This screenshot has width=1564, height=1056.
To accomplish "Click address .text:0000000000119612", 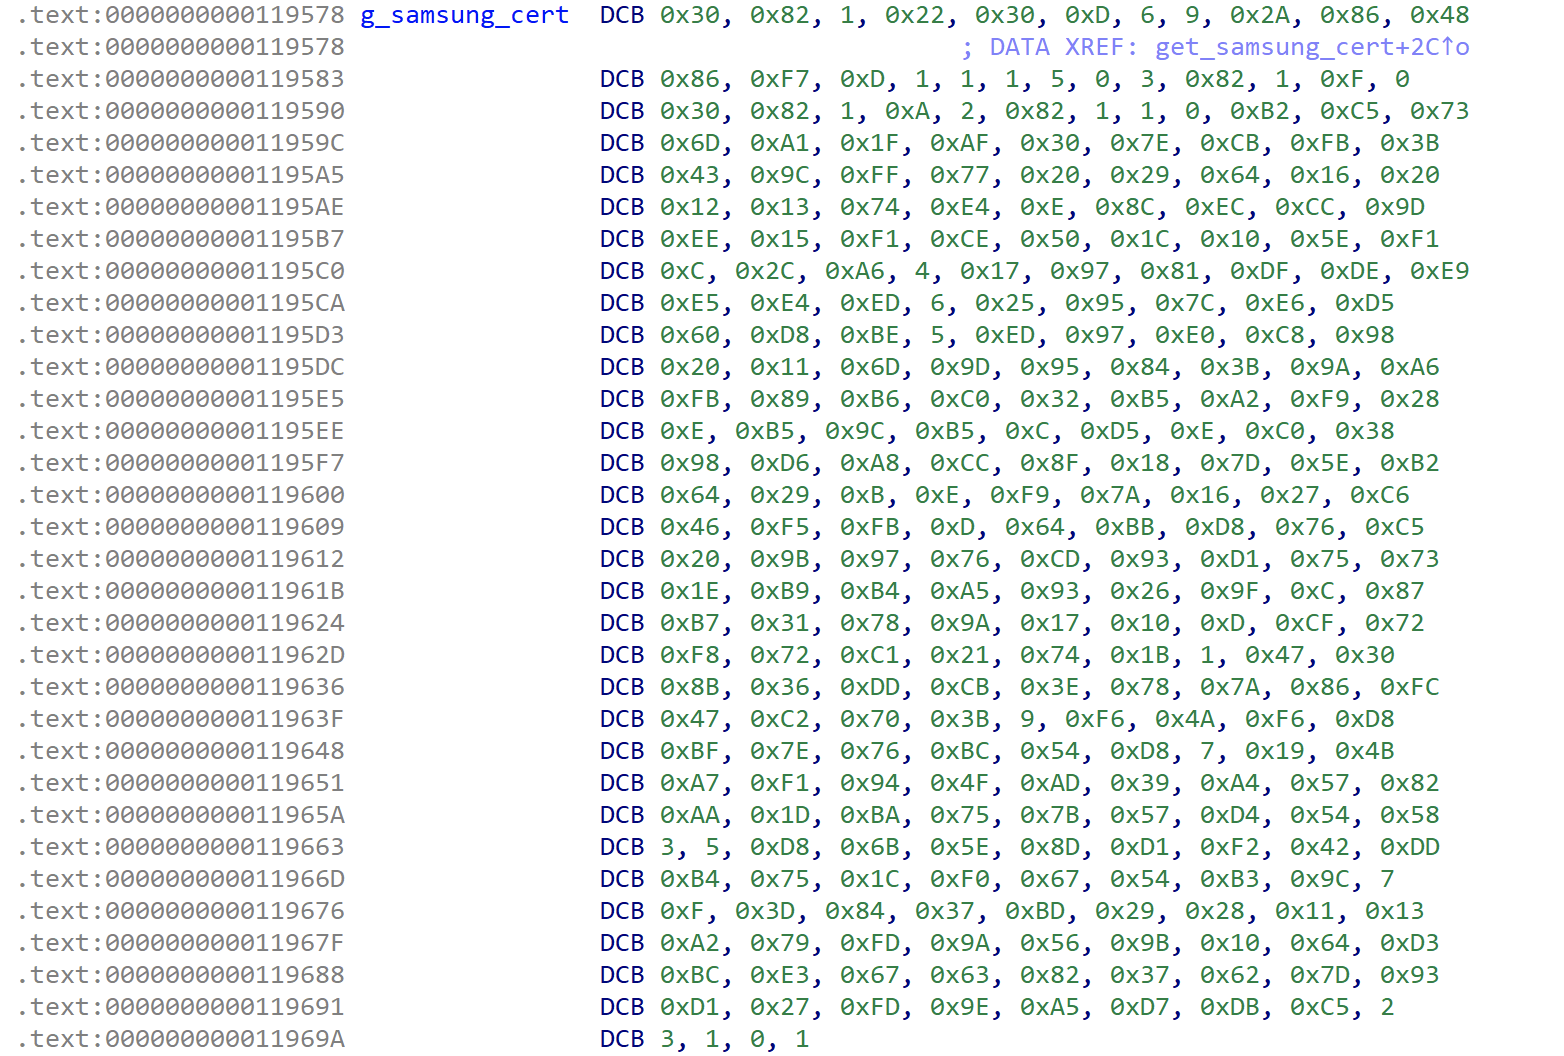I will 181,559.
